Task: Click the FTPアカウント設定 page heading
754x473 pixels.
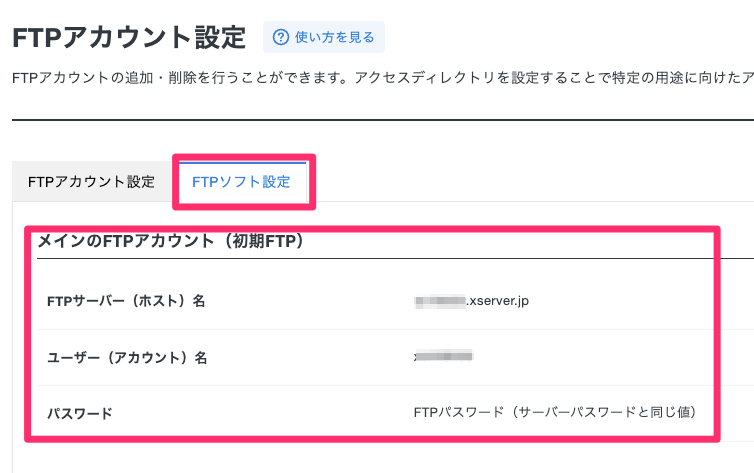Action: (129, 37)
